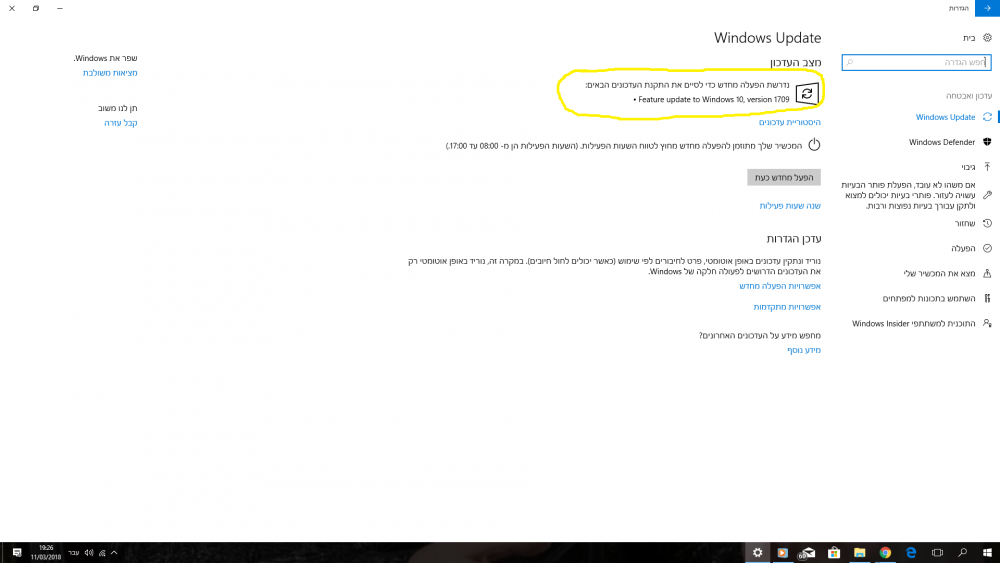Open שנה שעות פעילות active hours link

790,206
